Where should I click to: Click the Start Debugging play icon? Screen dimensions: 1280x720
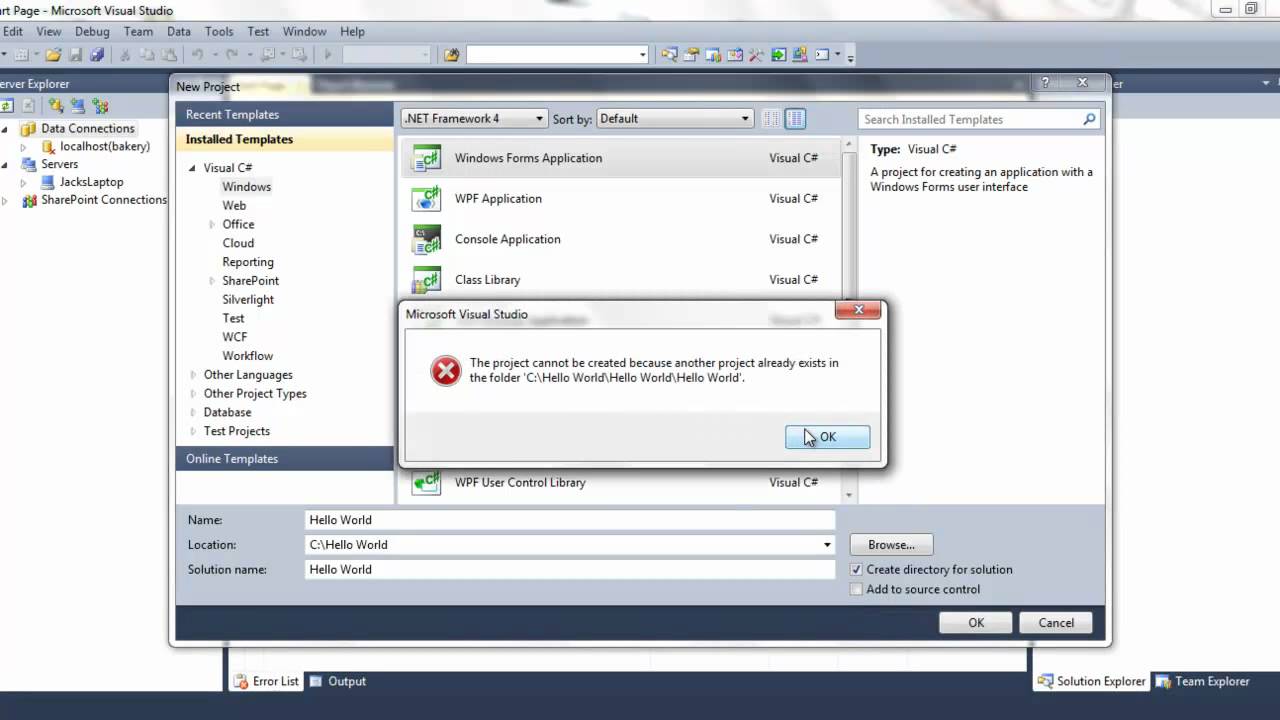point(328,55)
